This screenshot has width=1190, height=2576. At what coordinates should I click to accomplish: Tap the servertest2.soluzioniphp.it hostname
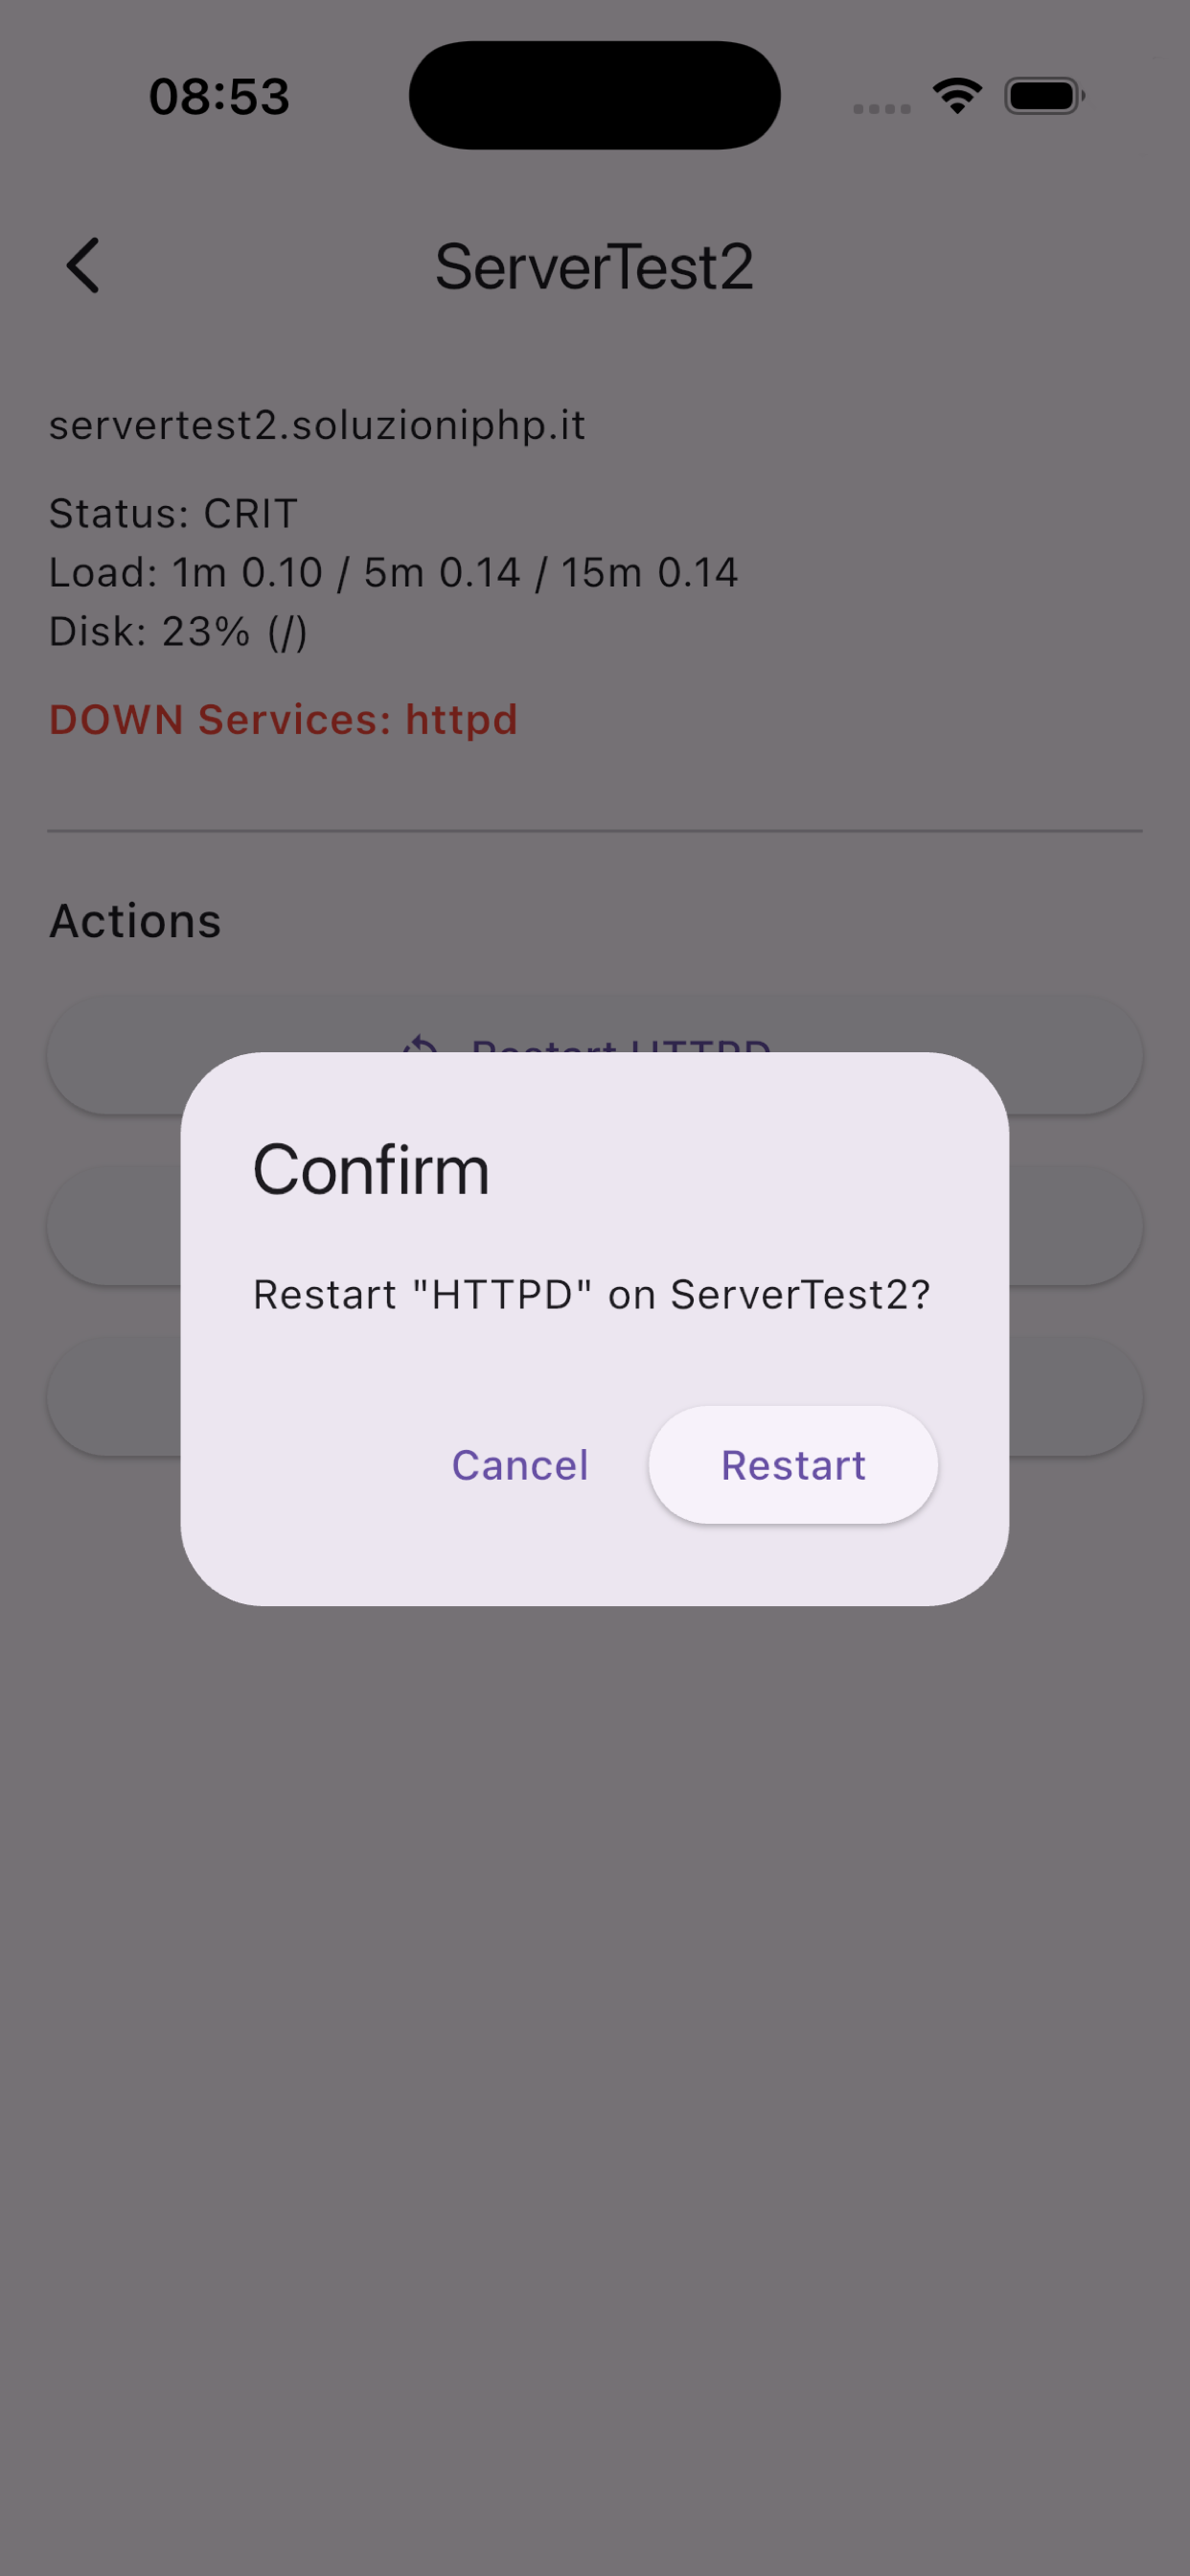click(x=317, y=425)
